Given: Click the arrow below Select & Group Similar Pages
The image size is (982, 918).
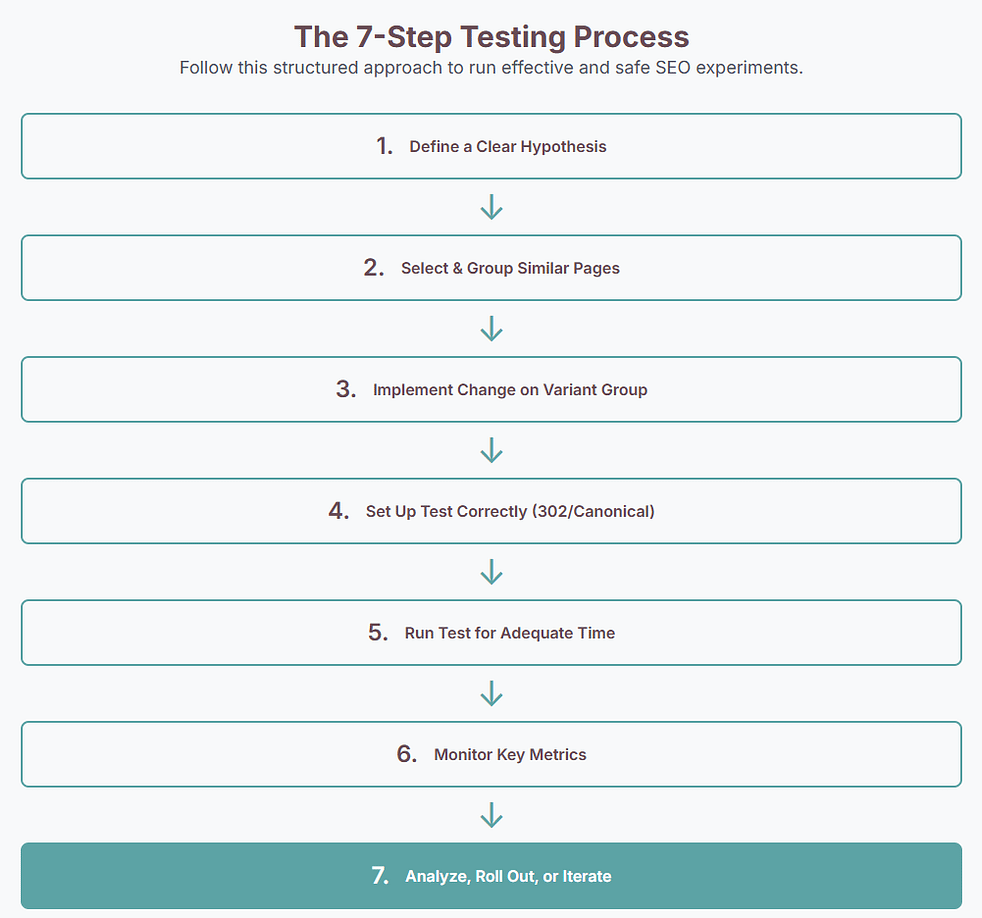Looking at the screenshot, I should point(491,328).
